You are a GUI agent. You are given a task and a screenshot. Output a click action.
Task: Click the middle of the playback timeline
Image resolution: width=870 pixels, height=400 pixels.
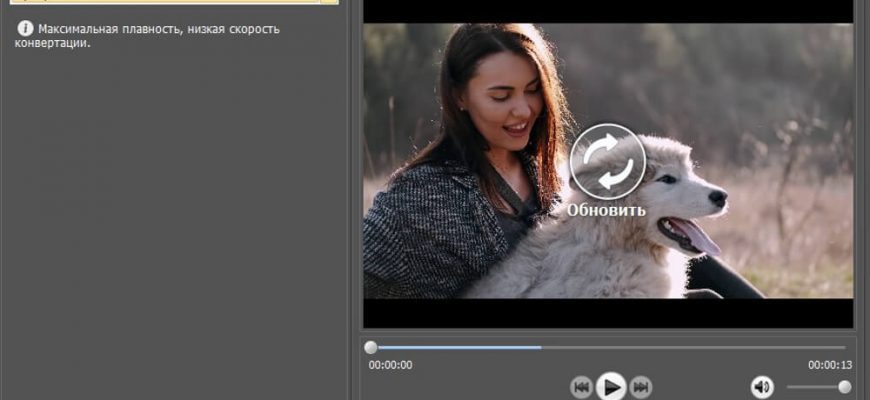point(608,348)
